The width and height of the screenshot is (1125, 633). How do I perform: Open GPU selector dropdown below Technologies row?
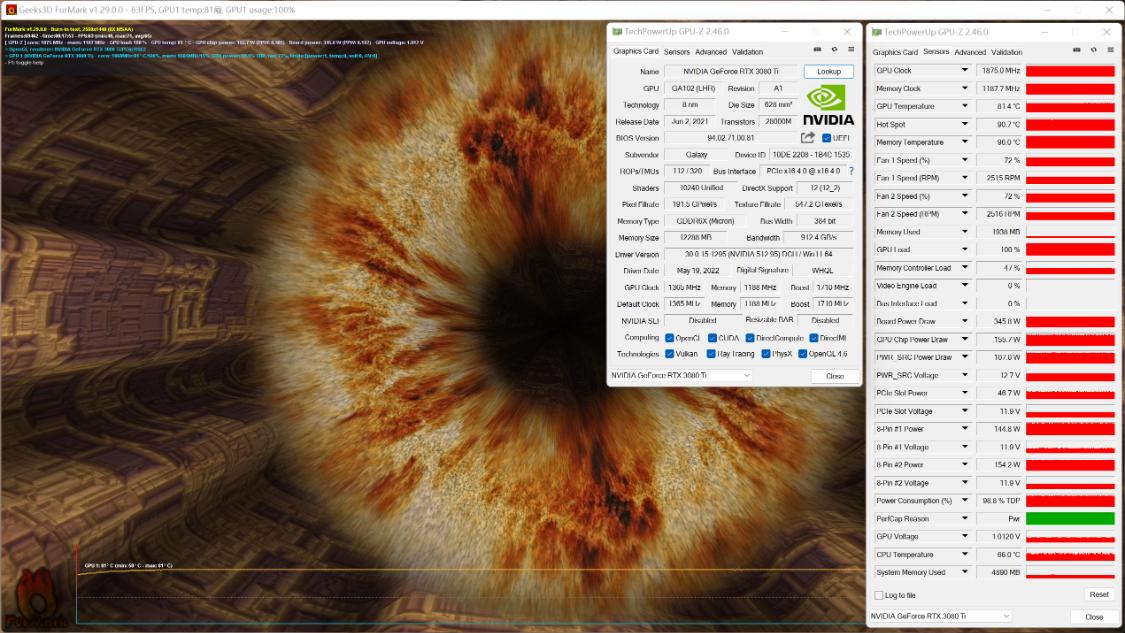680,375
